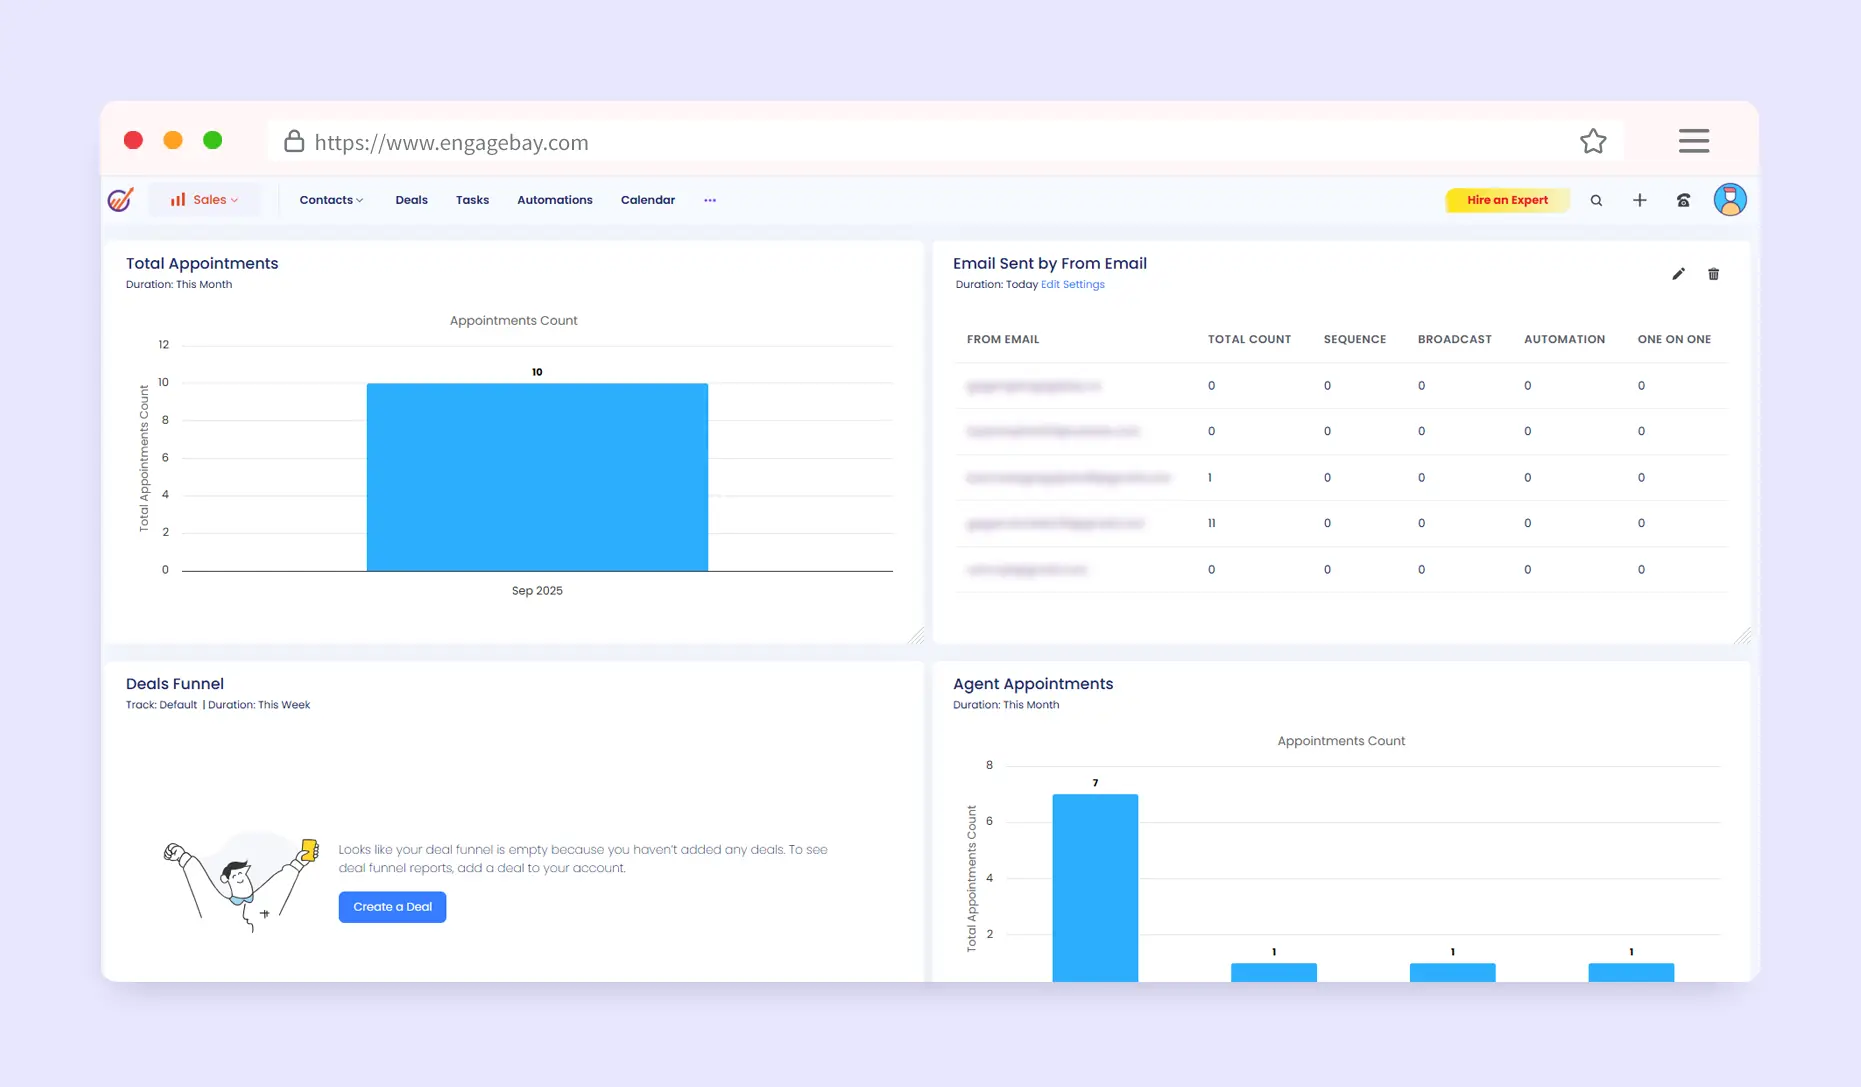Click the Hire an Expert button
This screenshot has height=1087, width=1861.
[x=1506, y=200]
